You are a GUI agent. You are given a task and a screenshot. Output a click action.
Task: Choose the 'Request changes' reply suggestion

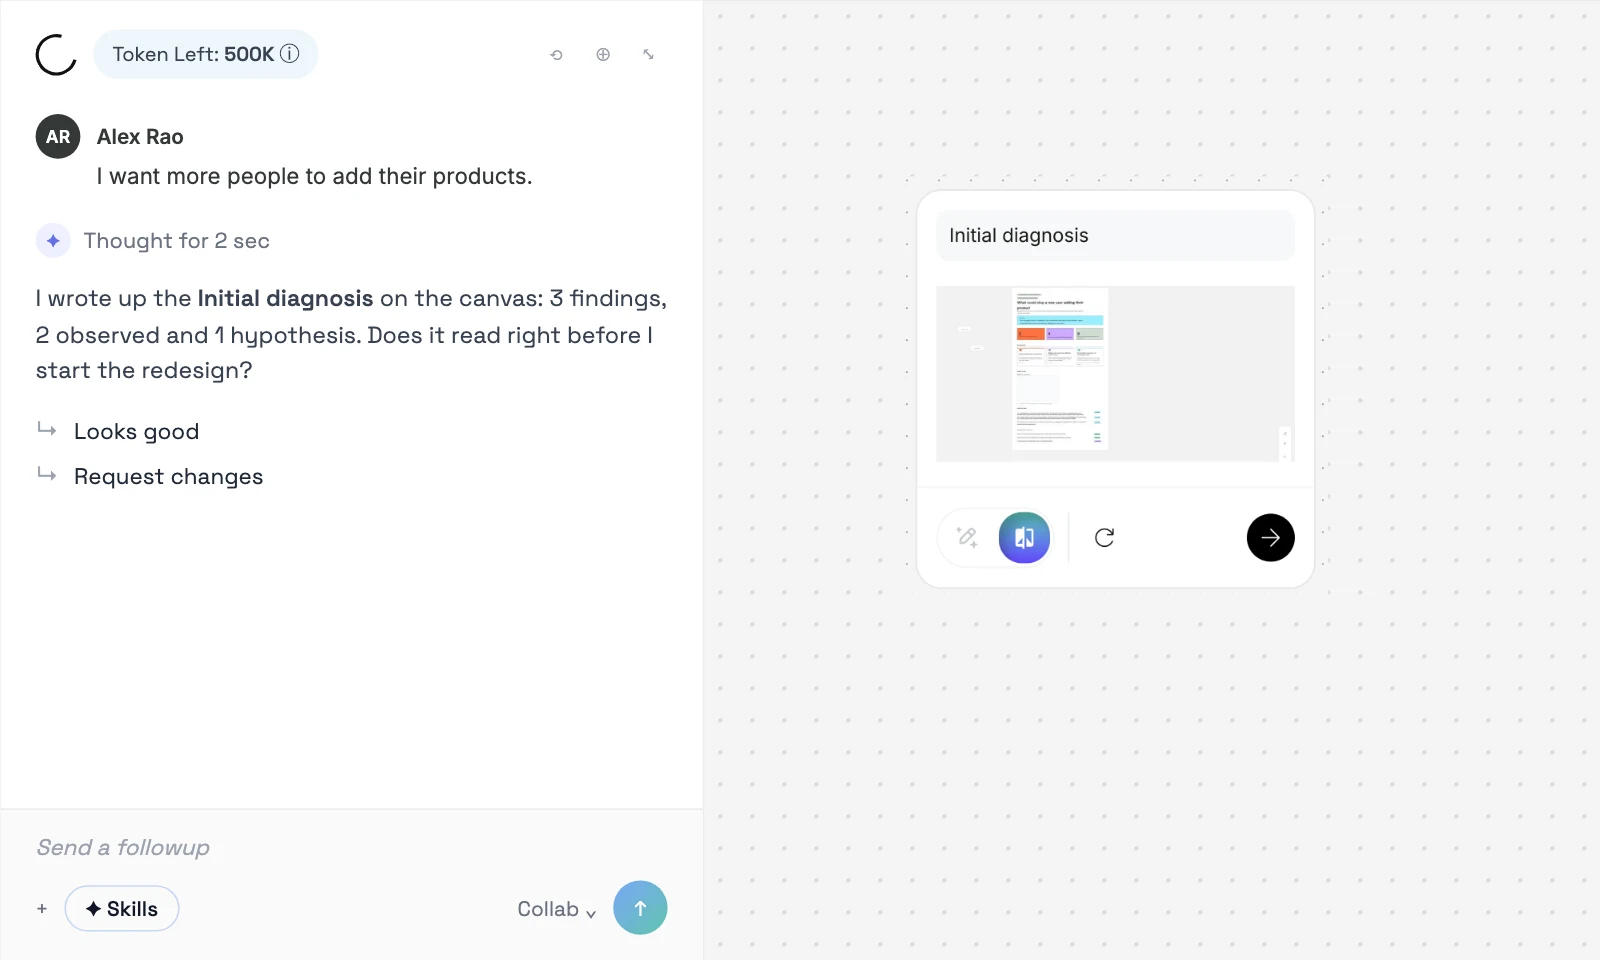click(168, 477)
